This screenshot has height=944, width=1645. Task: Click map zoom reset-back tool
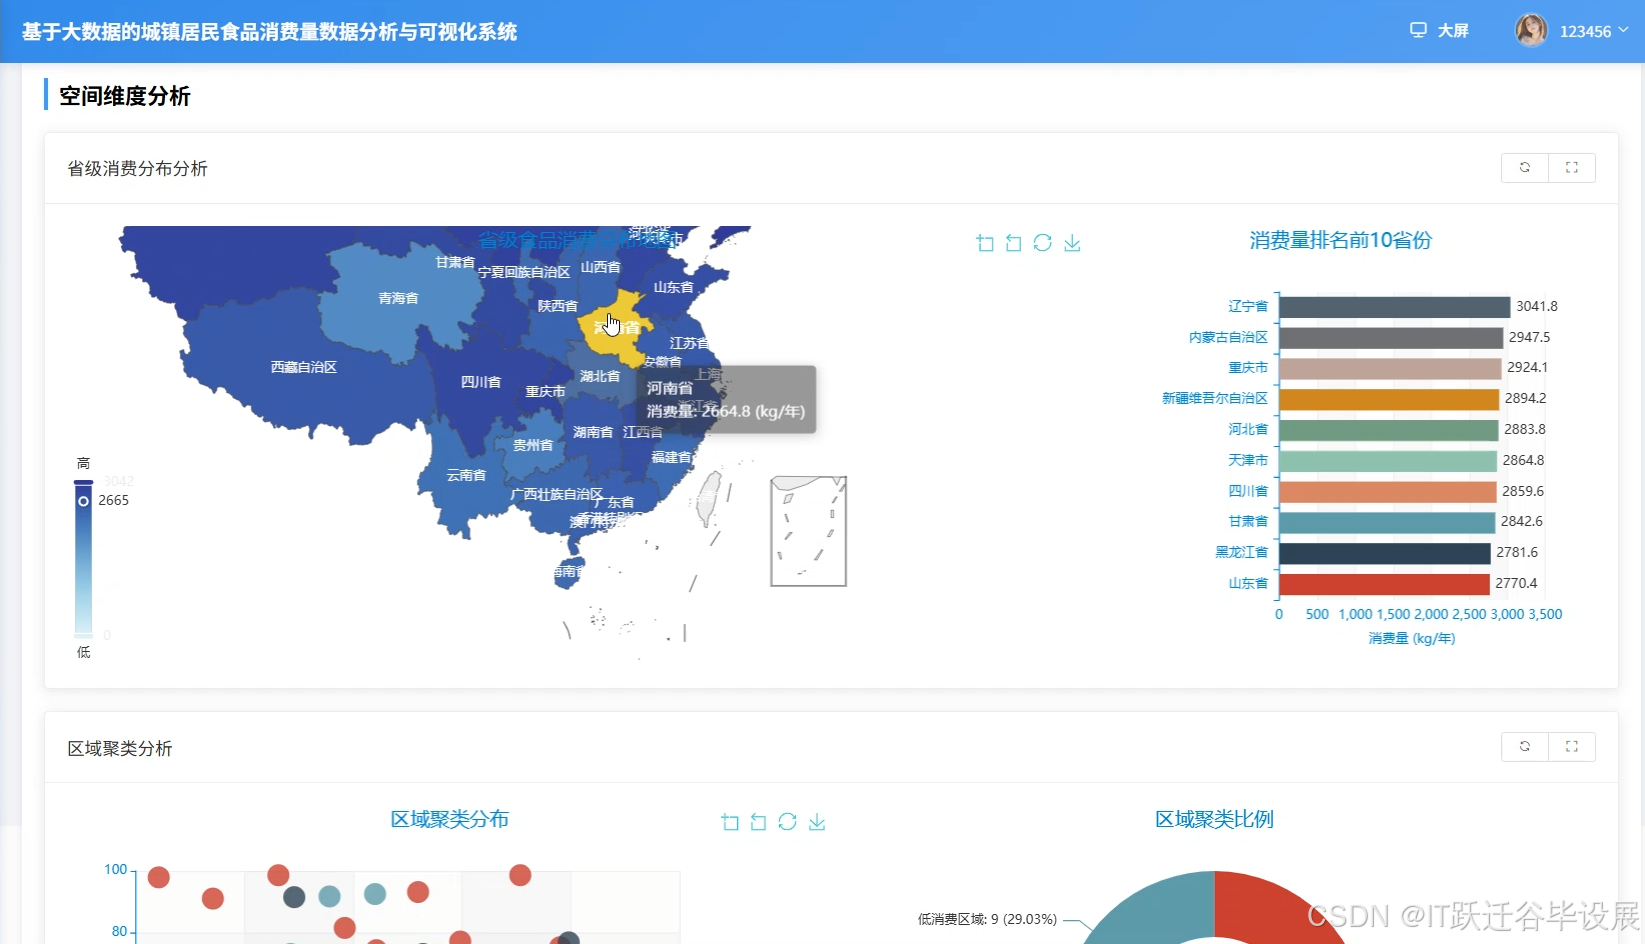[x=1013, y=243]
